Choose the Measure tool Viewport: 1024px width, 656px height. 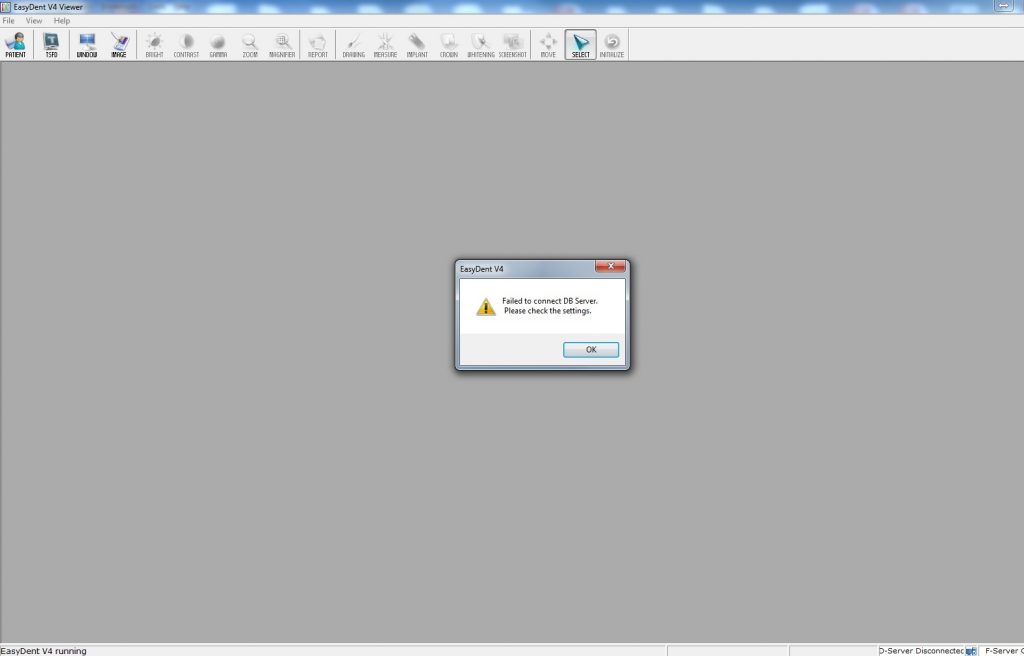pyautogui.click(x=385, y=45)
